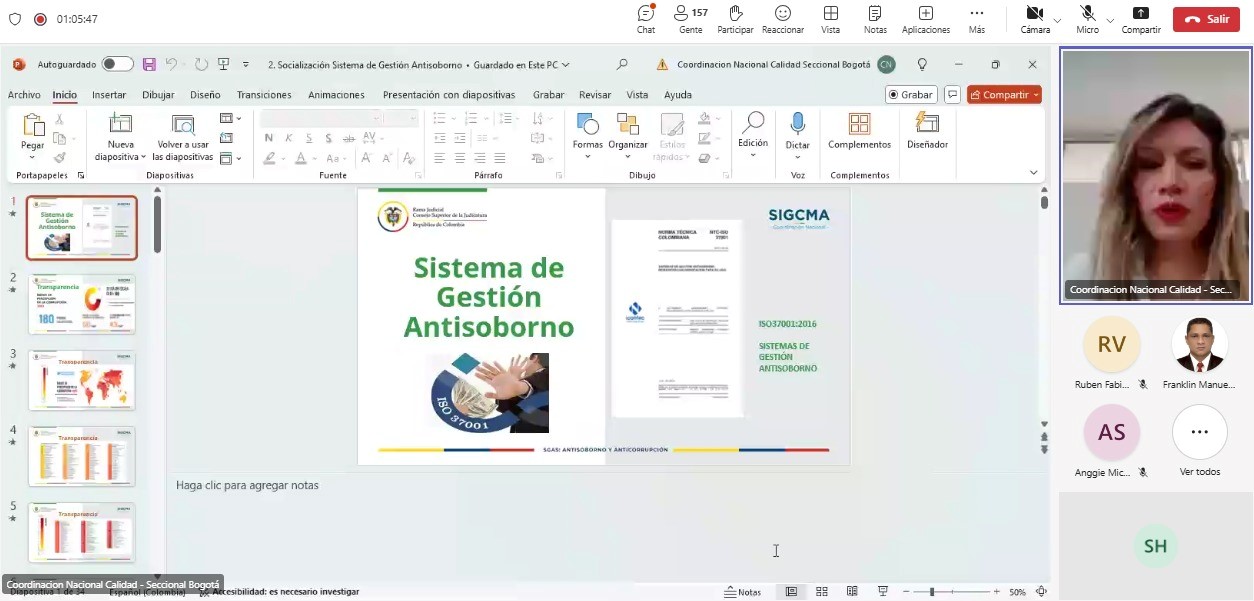Screen dimensions: 1254x601
Task: Add a Nueva diapositiva
Action: coord(120,137)
